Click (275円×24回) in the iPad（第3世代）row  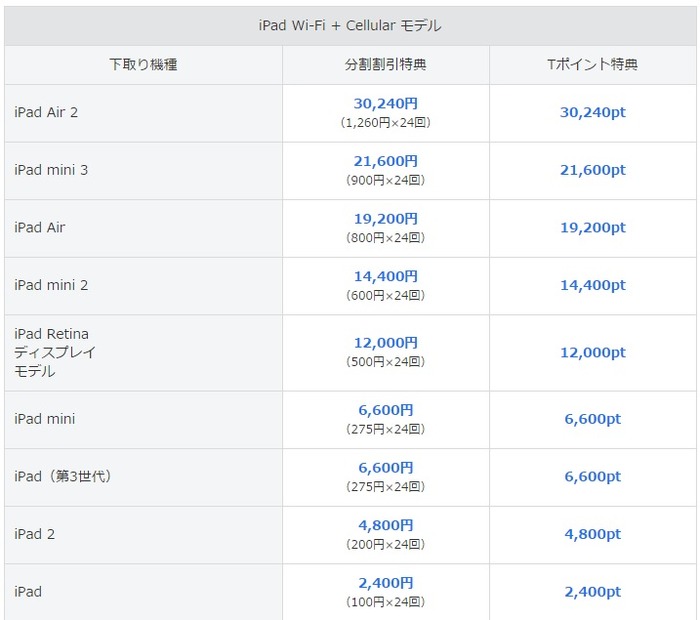point(386,487)
